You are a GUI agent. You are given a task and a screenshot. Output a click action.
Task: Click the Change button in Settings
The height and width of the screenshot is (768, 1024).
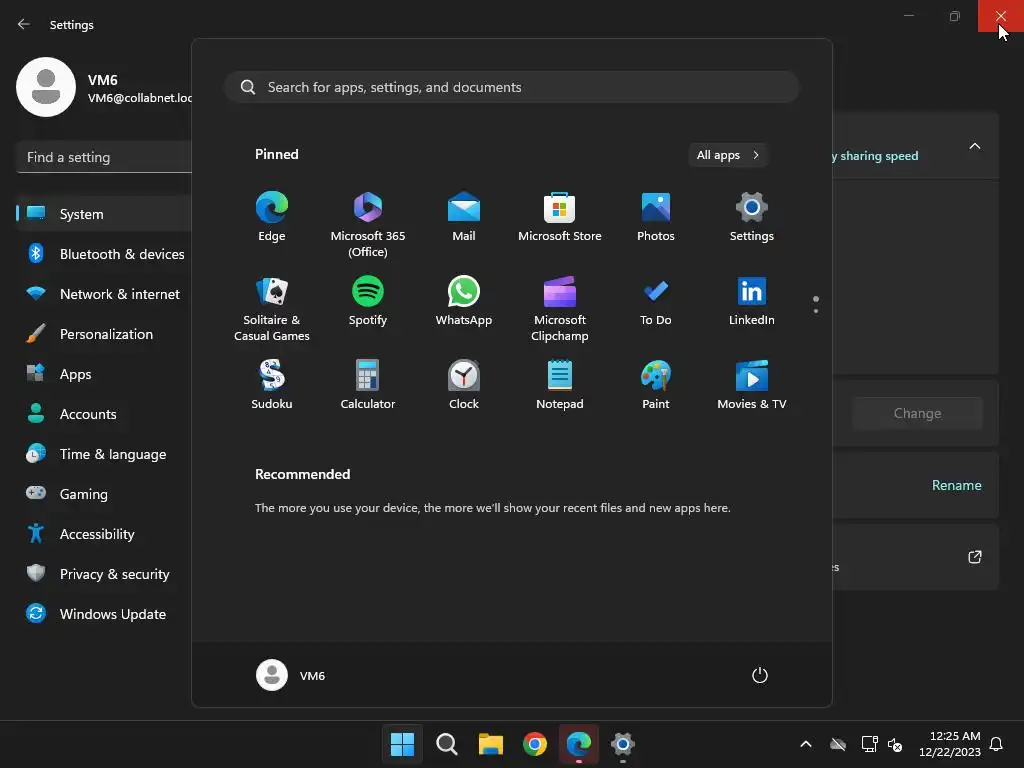917,413
